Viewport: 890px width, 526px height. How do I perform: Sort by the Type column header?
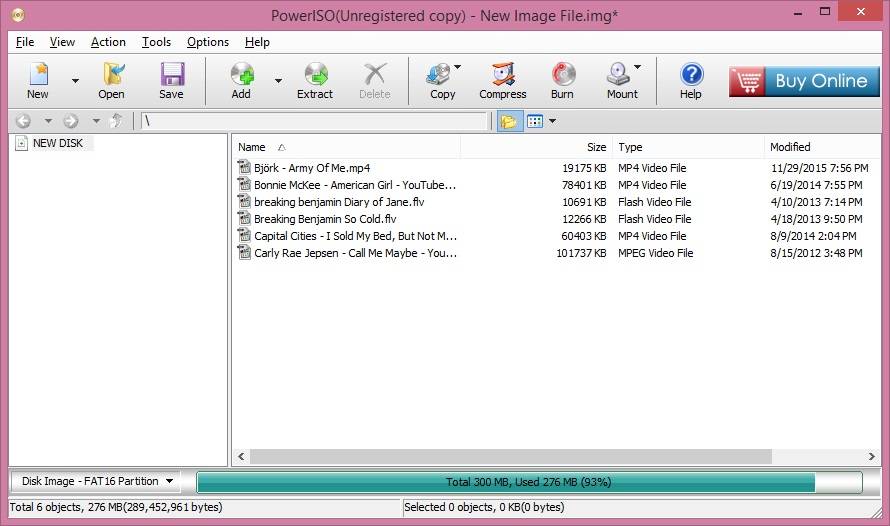tap(689, 147)
